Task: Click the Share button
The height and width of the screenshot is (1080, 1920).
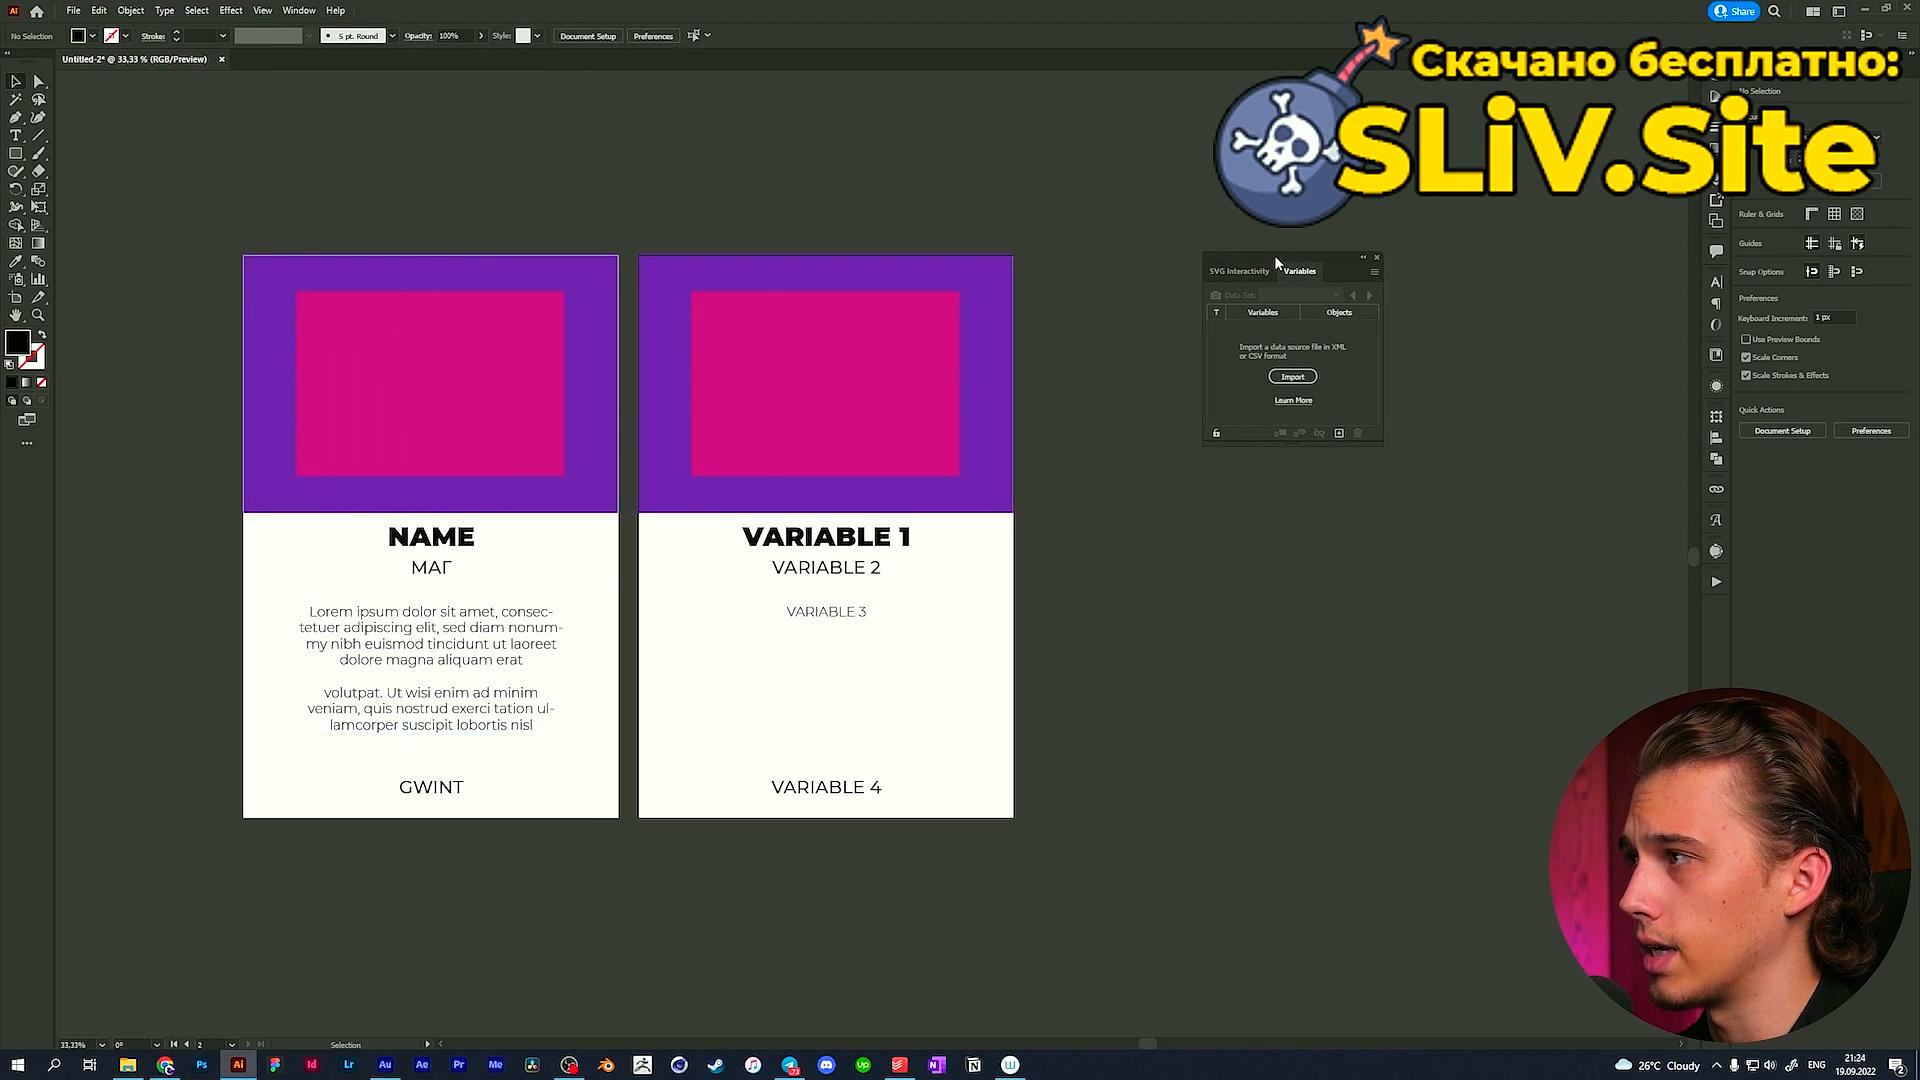Action: coord(1734,12)
